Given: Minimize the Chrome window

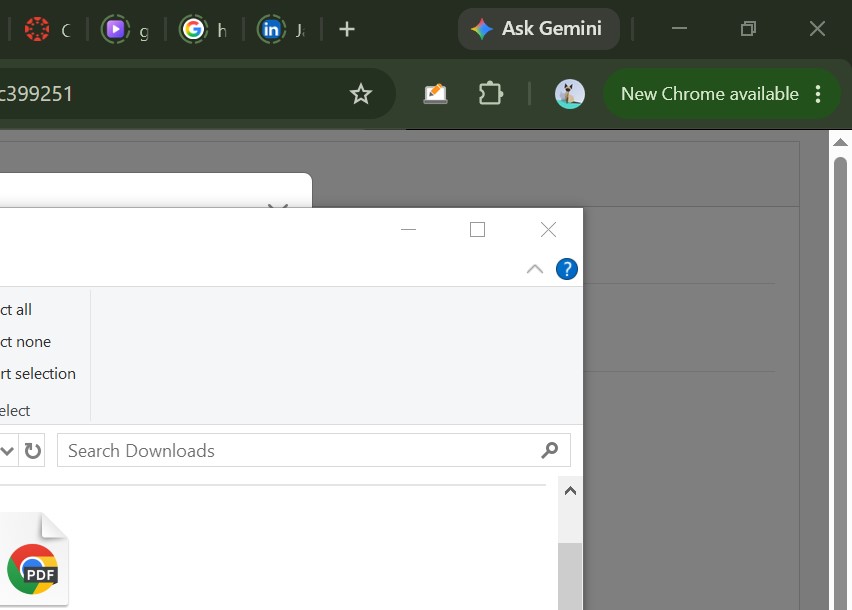Looking at the screenshot, I should [x=679, y=29].
